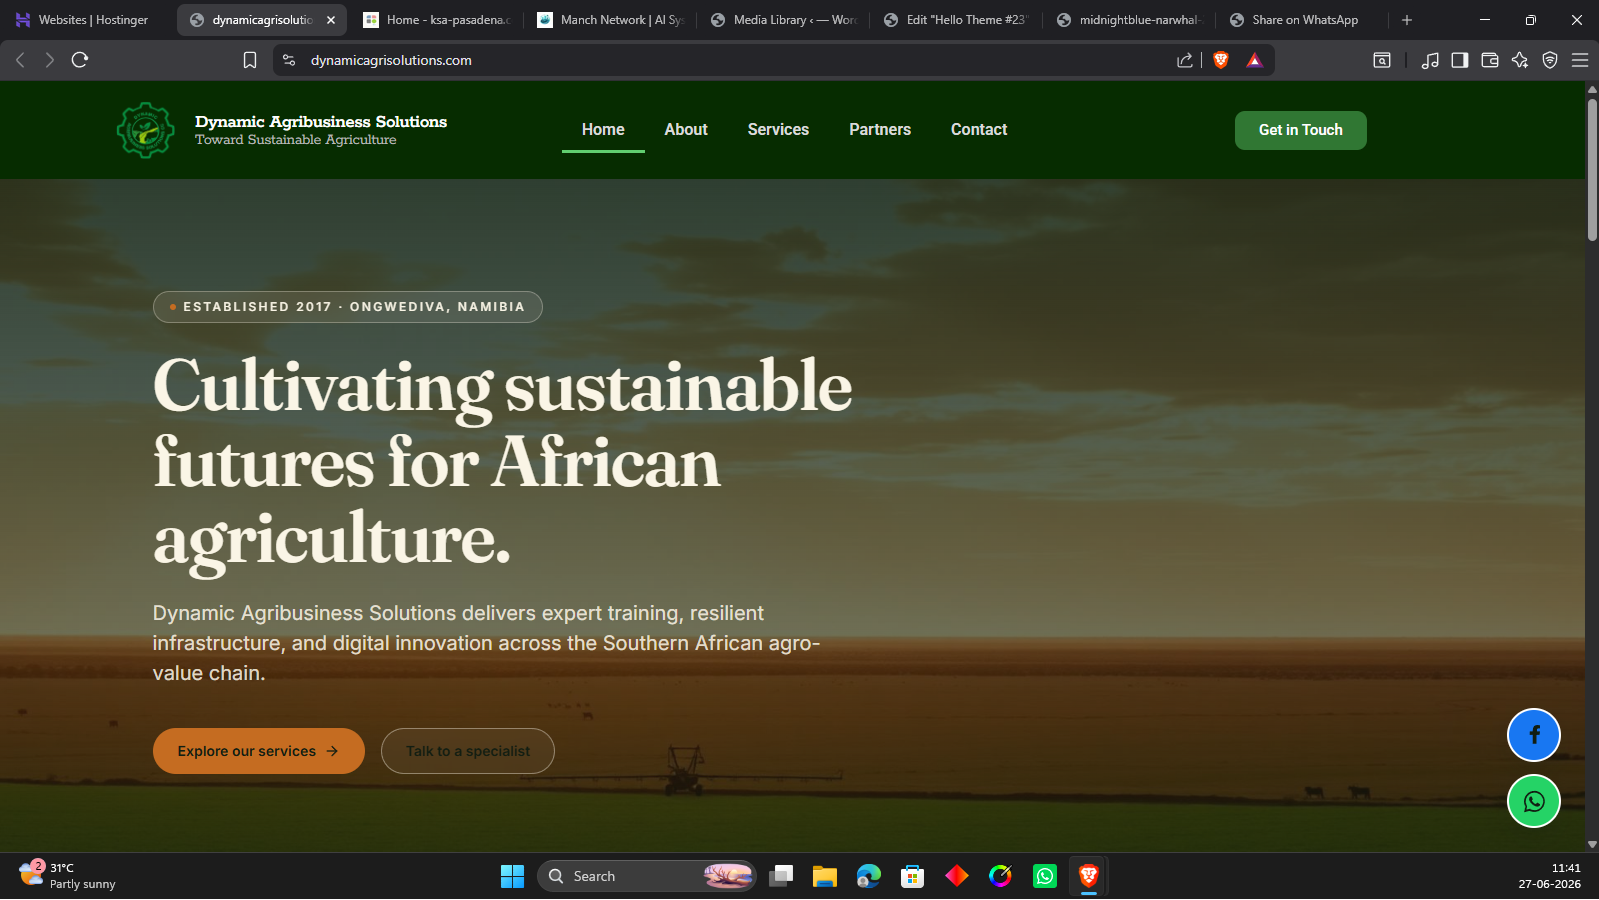Viewport: 1599px width, 900px height.
Task: Click the Dynamic Agribusiness Solutions site title
Action: tap(321, 122)
